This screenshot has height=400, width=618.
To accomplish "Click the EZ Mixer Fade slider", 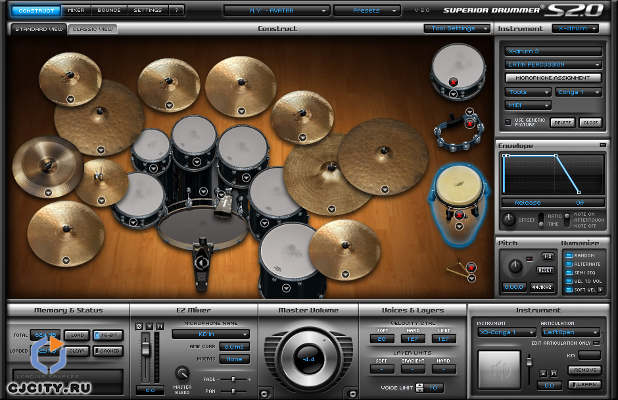I will [x=233, y=379].
